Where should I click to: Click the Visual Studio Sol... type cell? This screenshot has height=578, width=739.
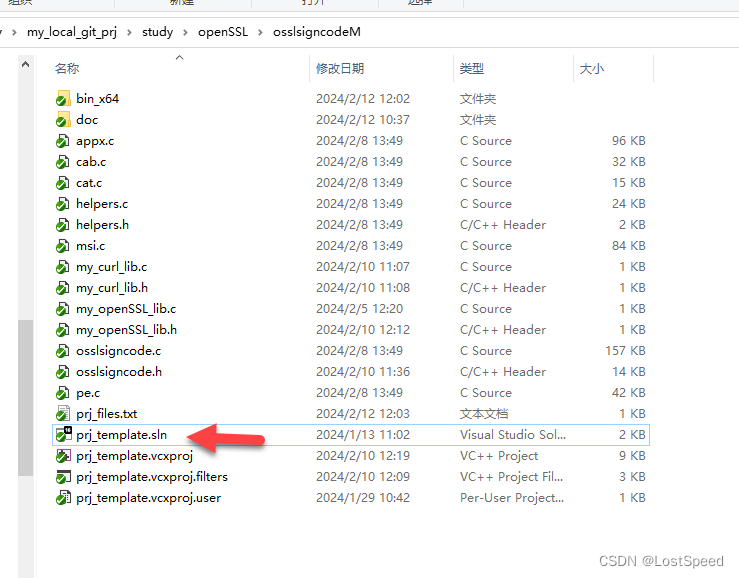point(513,435)
